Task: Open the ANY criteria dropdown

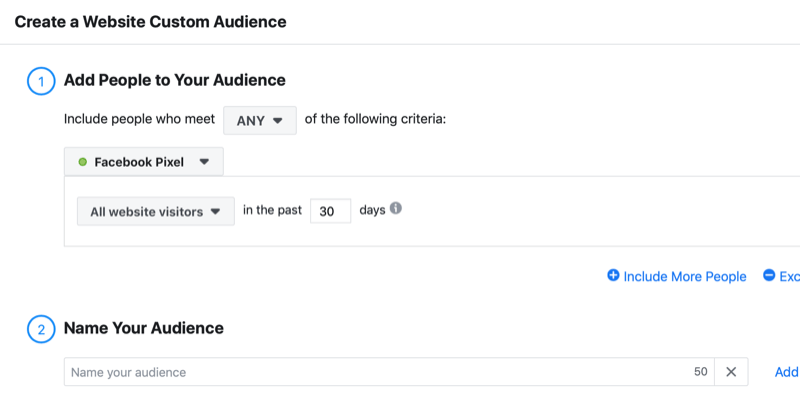Action: tap(259, 120)
